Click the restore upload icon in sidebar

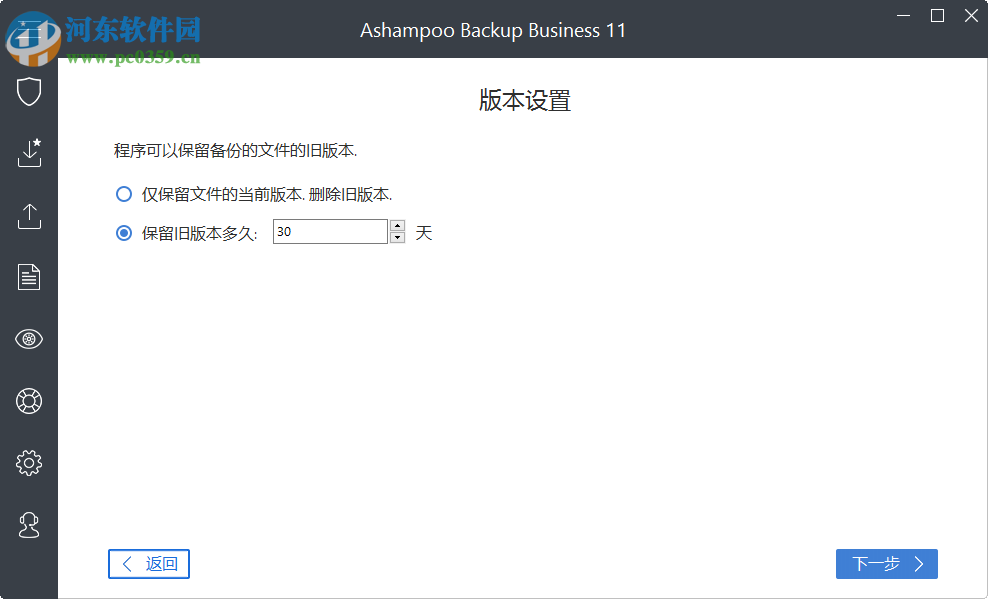click(x=29, y=216)
